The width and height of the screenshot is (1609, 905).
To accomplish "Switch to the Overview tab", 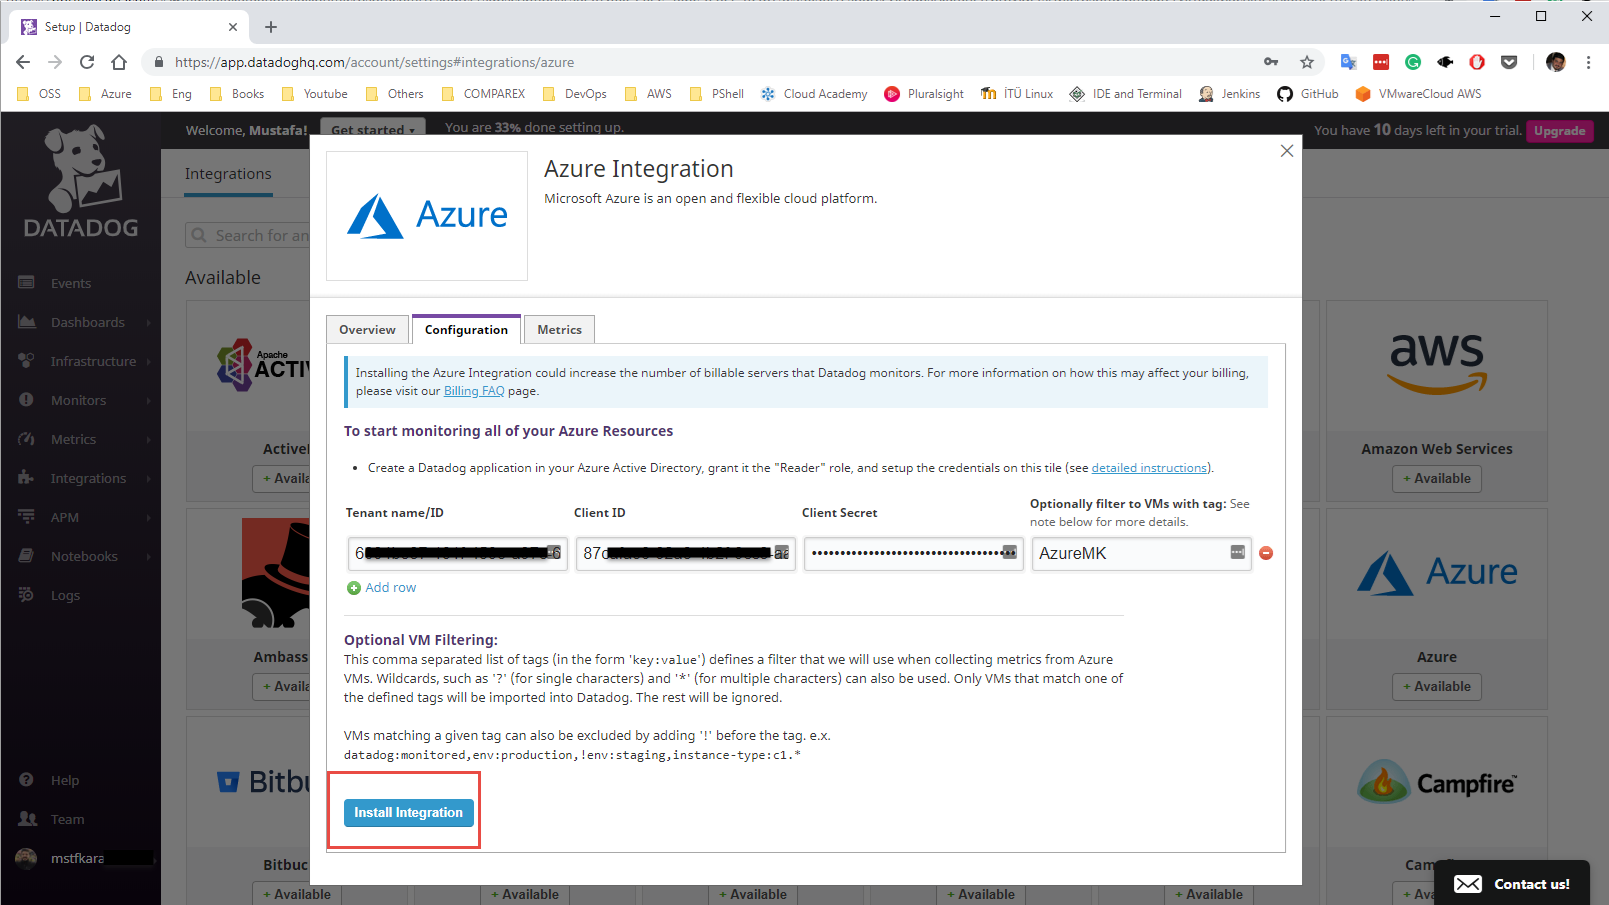I will [x=367, y=330].
